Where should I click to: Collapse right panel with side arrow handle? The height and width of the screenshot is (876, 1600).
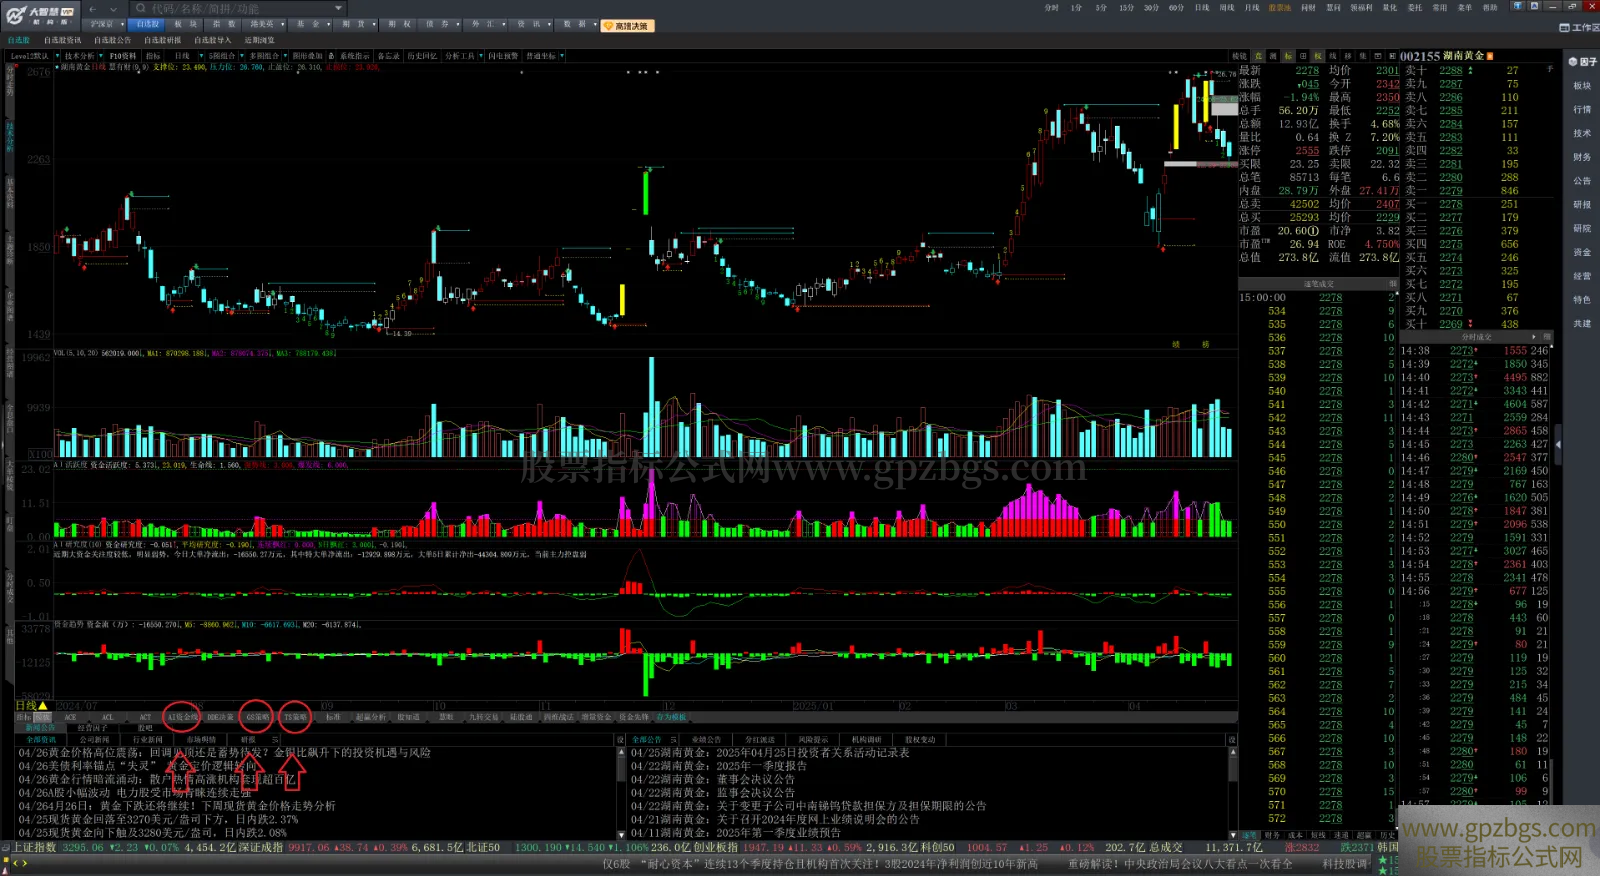[1558, 444]
